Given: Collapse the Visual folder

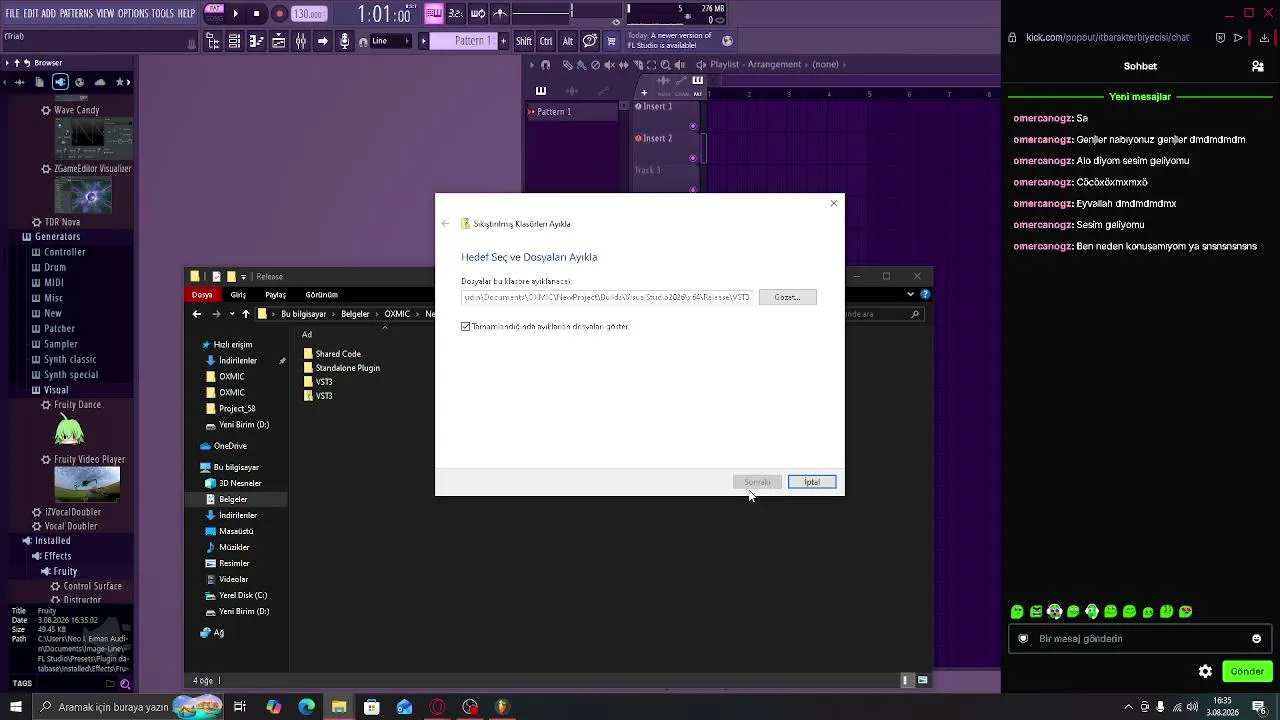Looking at the screenshot, I should [x=56, y=390].
